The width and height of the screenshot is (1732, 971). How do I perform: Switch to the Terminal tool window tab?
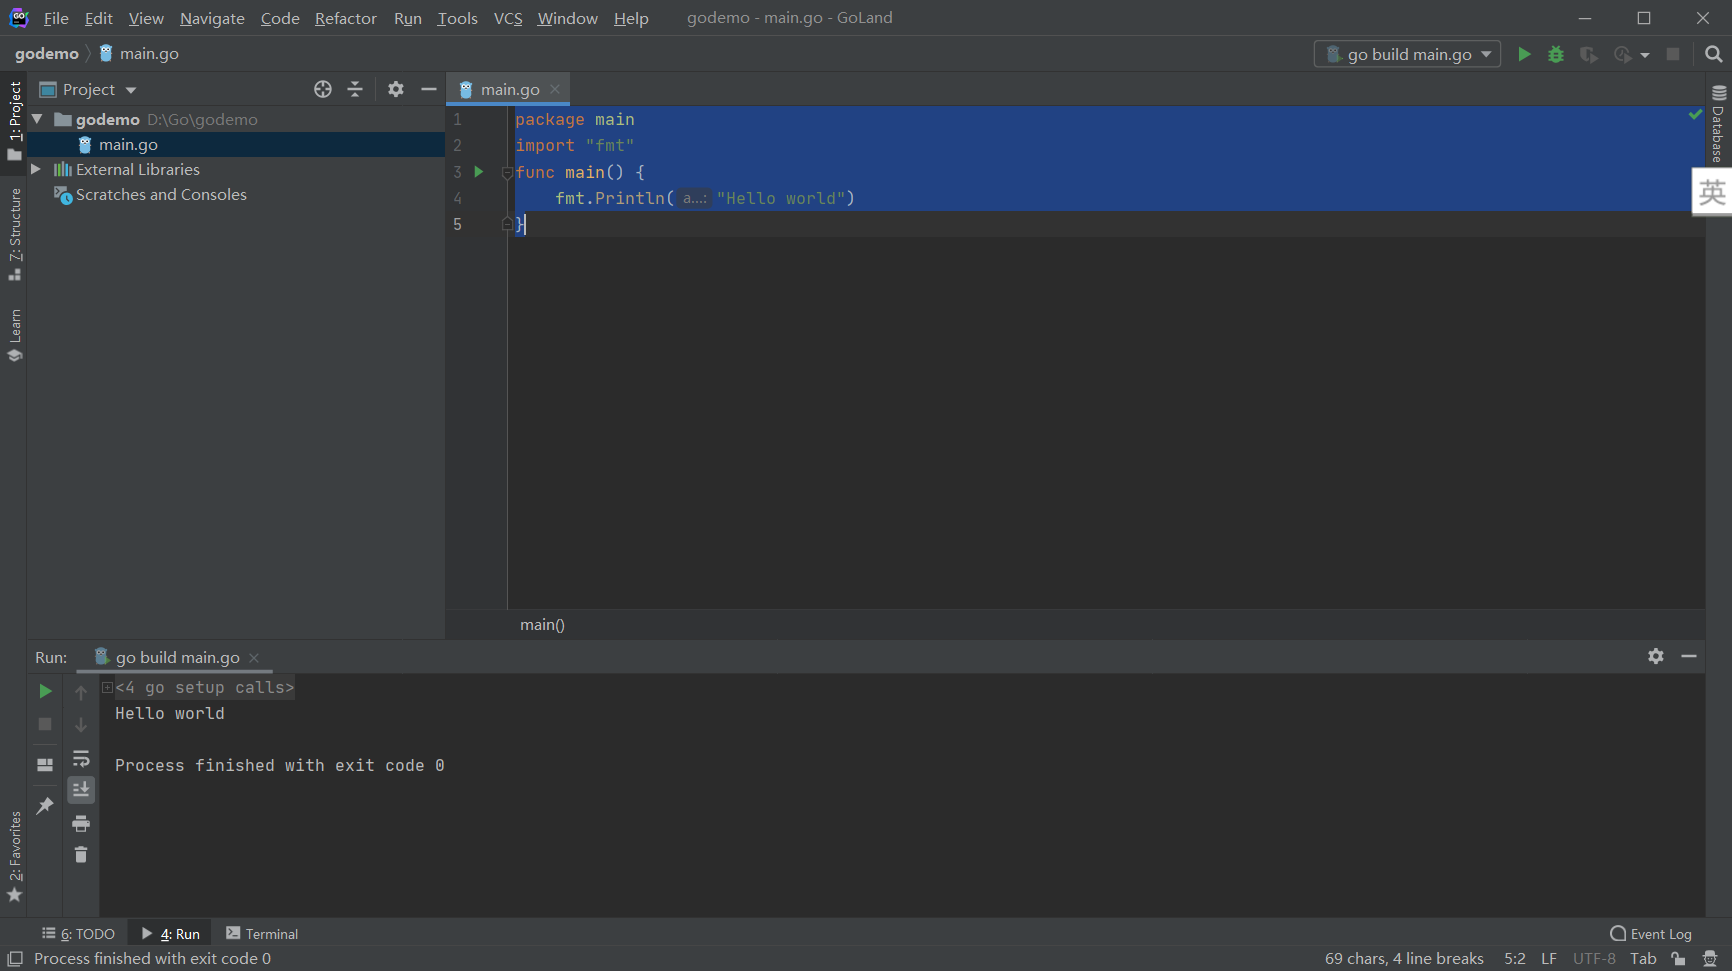pyautogui.click(x=262, y=934)
